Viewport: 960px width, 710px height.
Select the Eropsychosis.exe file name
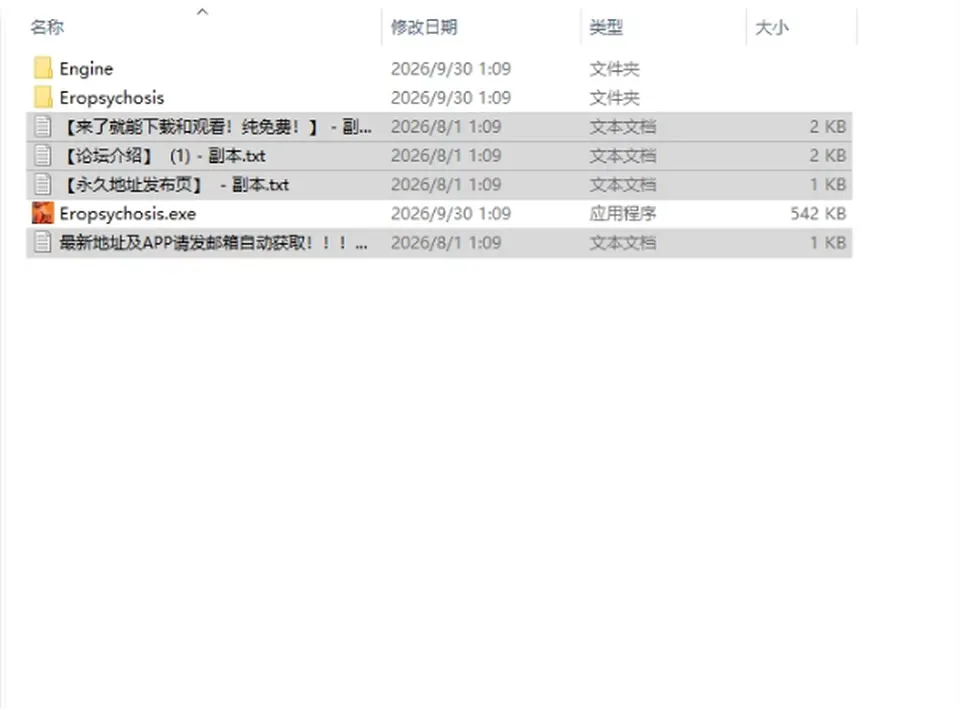tap(128, 214)
